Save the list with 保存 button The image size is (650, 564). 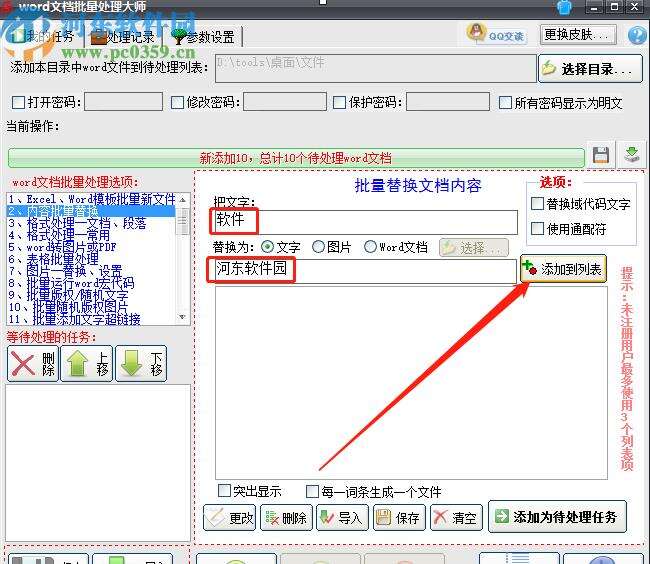[x=400, y=518]
